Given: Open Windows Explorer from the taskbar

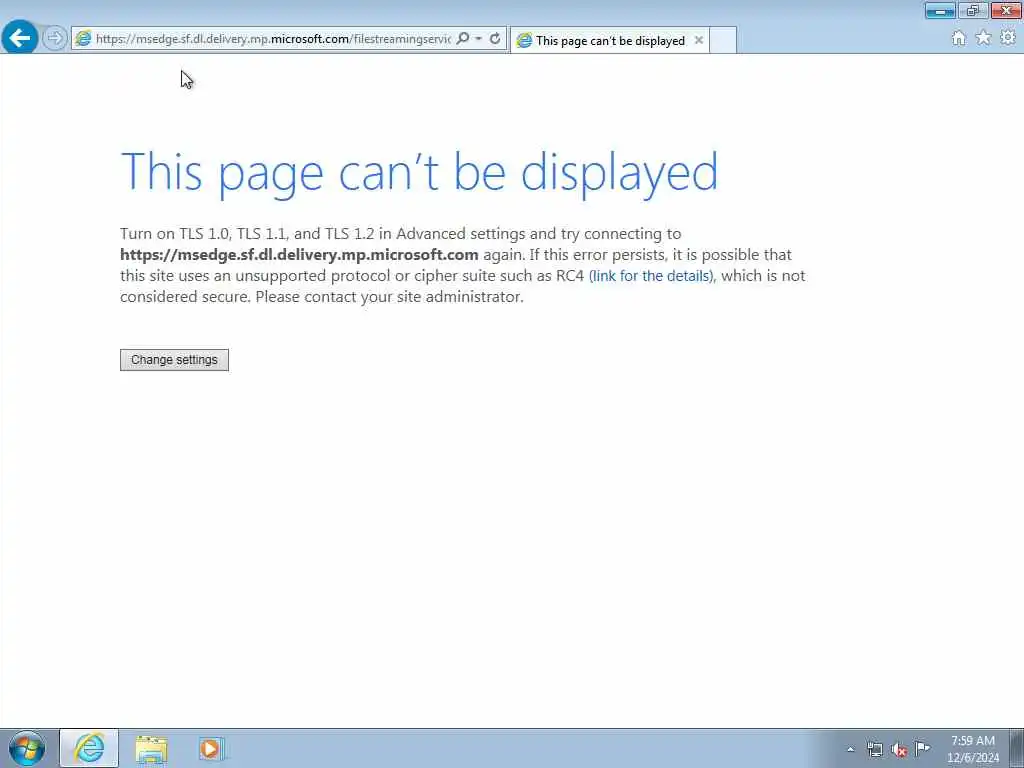Looking at the screenshot, I should click(151, 749).
